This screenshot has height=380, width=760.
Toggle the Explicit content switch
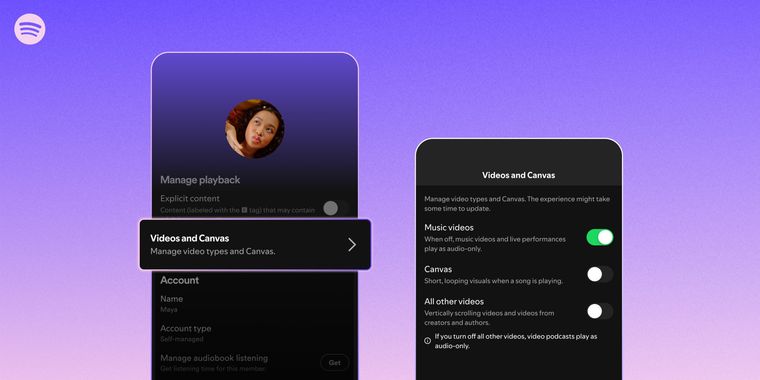336,208
